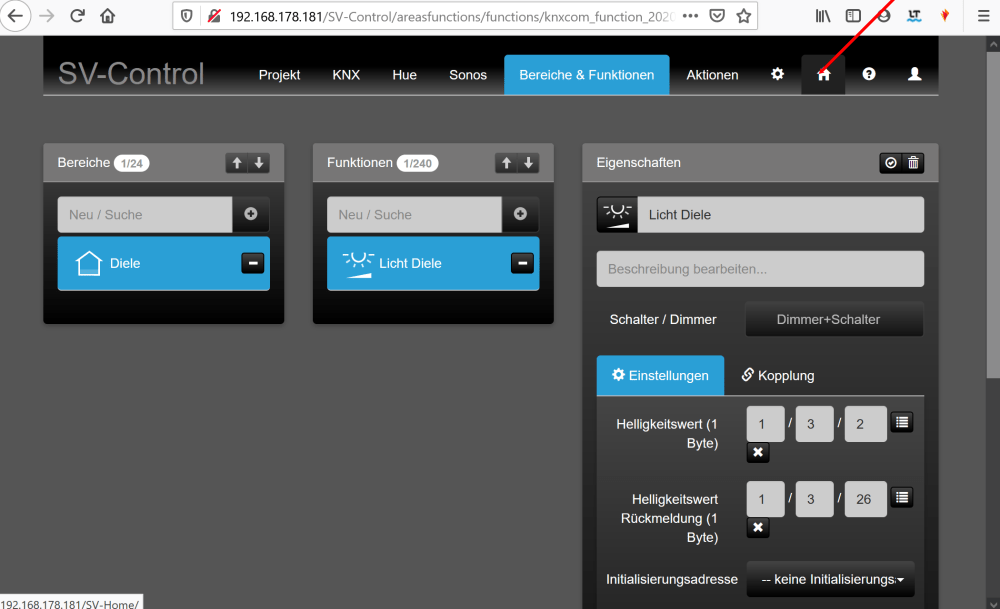Open Aktionen menu
Screen dimensions: 1000x609
click(712, 75)
